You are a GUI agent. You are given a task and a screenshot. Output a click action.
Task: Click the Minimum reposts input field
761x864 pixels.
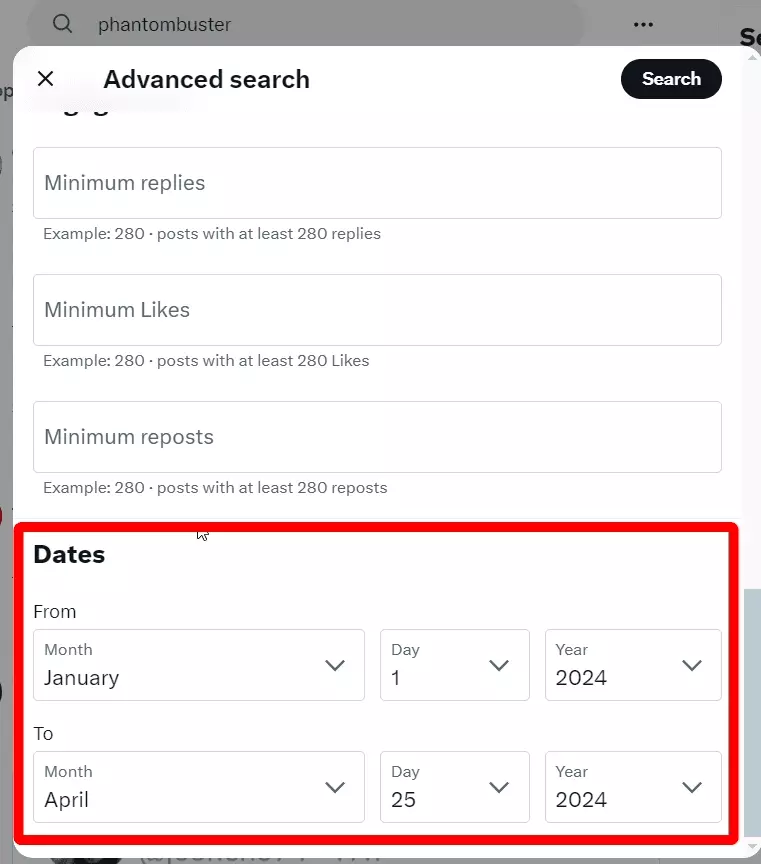[x=377, y=437]
